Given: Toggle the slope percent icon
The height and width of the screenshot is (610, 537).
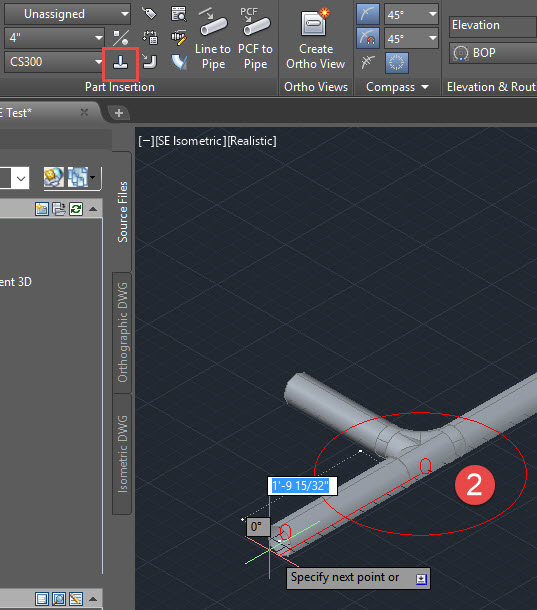Looking at the screenshot, I should tap(121, 38).
